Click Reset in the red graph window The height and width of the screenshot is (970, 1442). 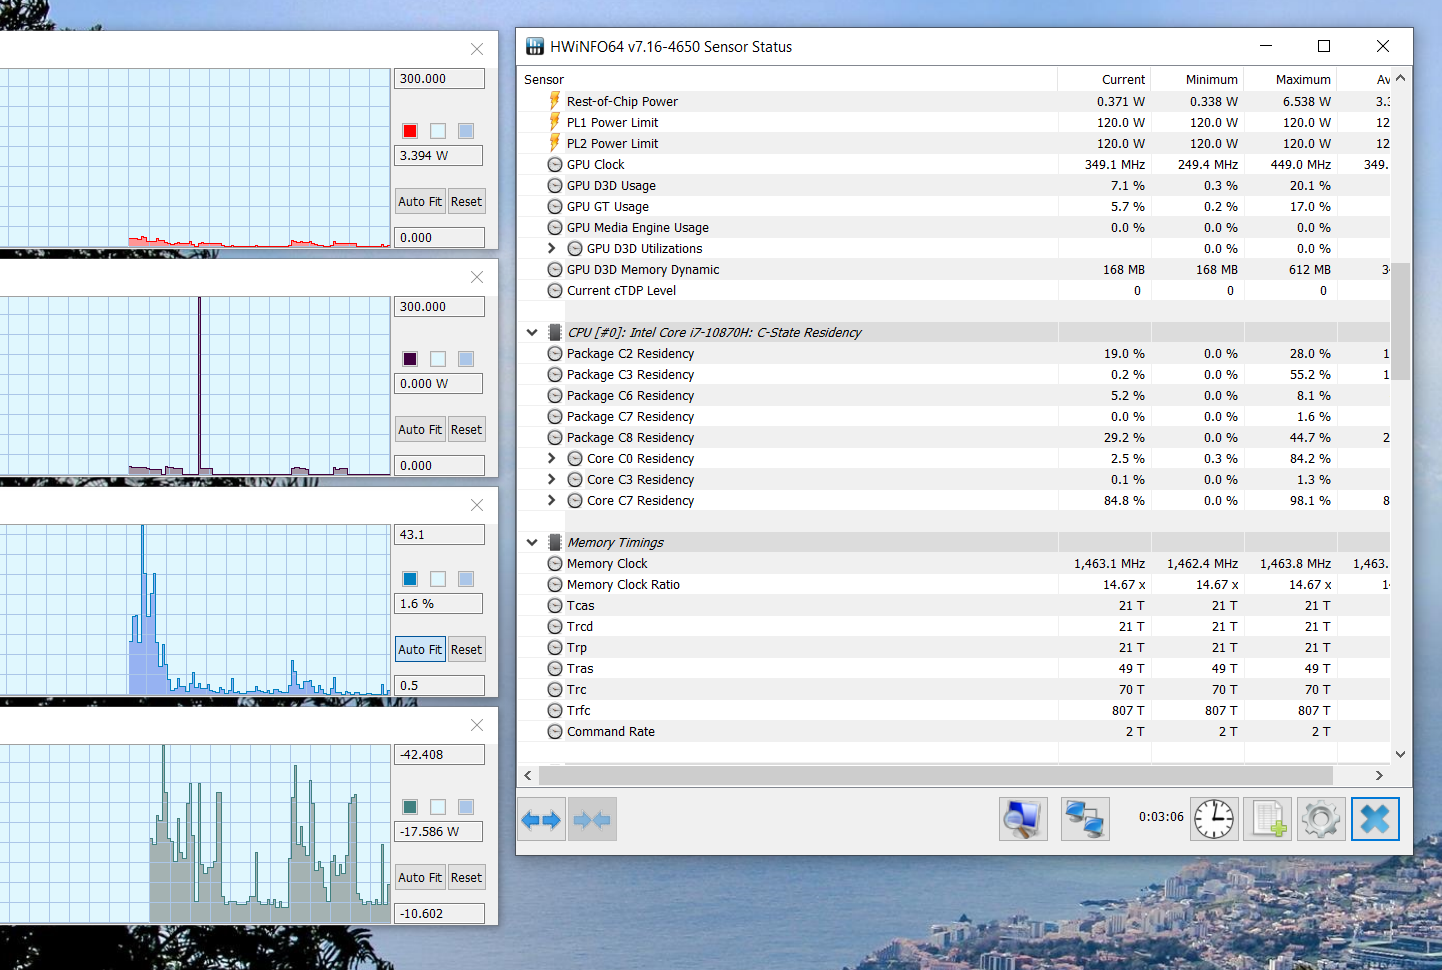point(466,201)
